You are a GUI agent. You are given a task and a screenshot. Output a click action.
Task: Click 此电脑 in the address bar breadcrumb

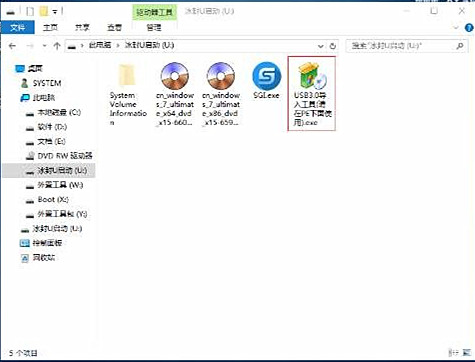pyautogui.click(x=100, y=45)
